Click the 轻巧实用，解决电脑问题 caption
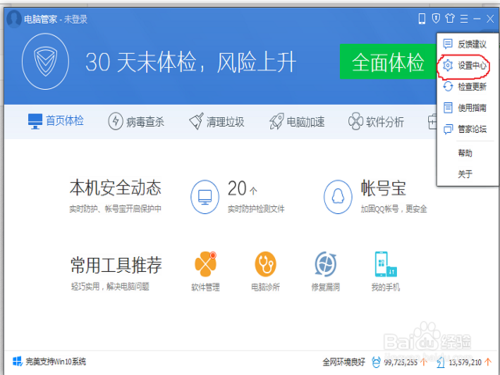 [x=110, y=286]
